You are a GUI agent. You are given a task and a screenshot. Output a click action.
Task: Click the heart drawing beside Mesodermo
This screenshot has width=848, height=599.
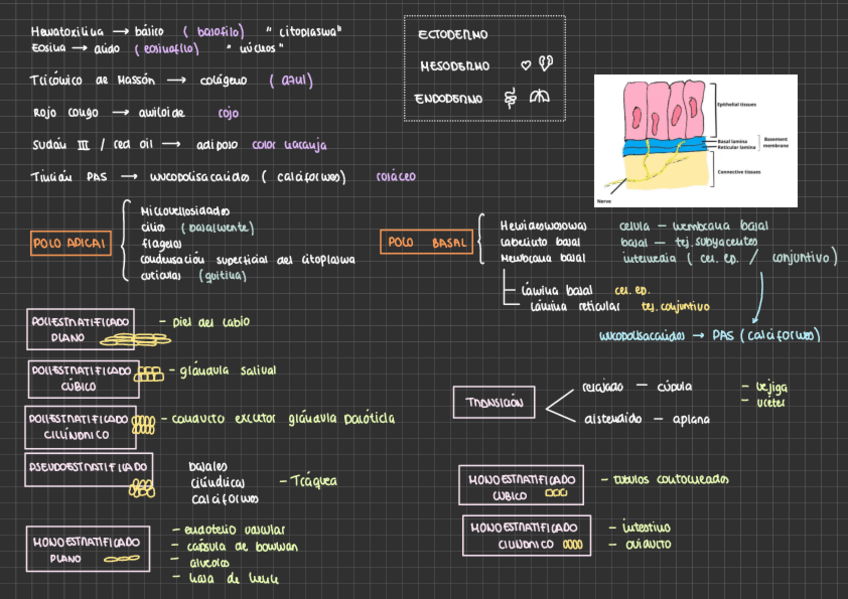[x=526, y=65]
